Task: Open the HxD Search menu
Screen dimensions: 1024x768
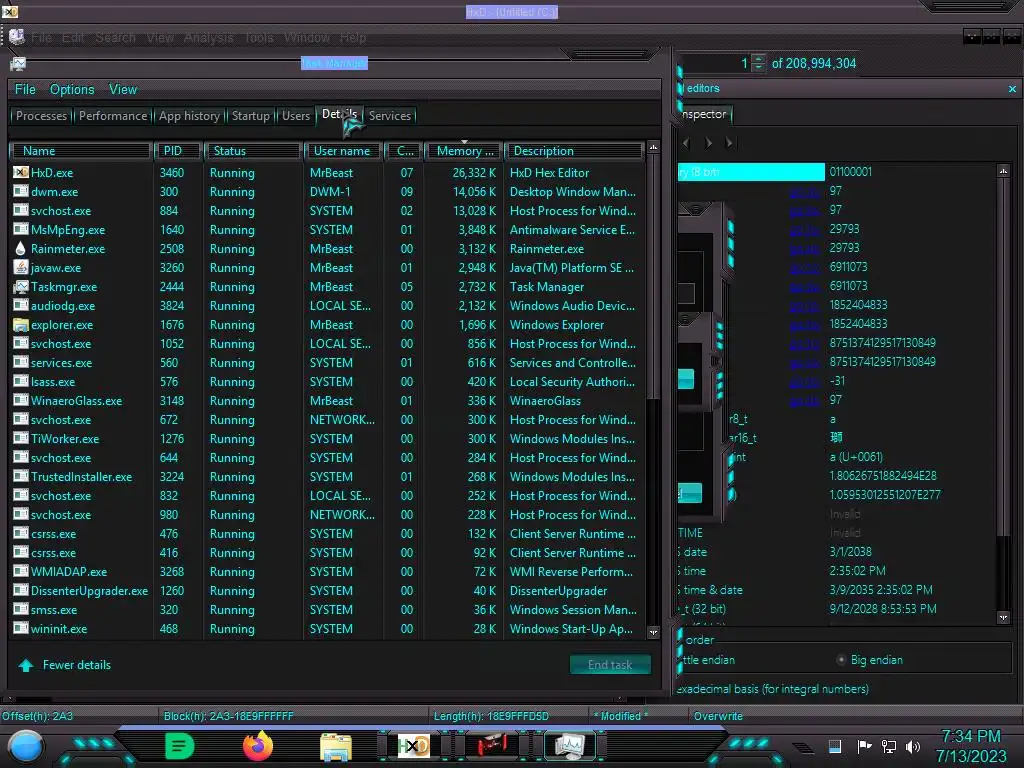Action: pos(116,38)
